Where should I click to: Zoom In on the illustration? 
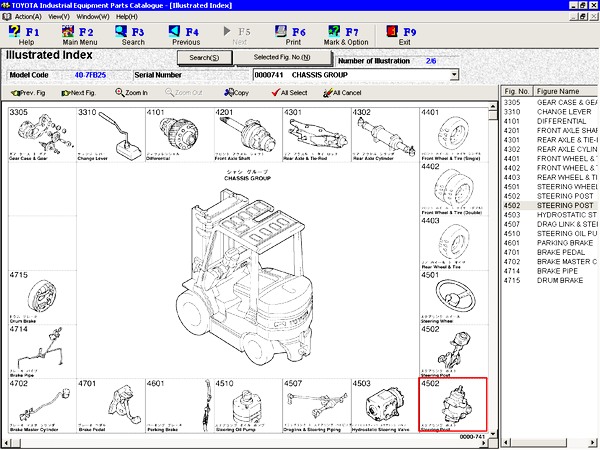pyautogui.click(x=131, y=93)
